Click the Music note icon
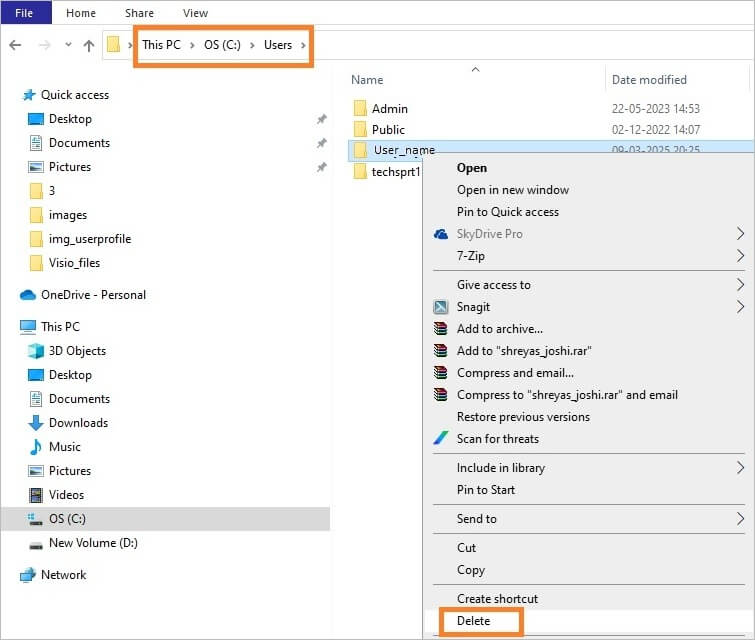The image size is (755, 640). 36,447
